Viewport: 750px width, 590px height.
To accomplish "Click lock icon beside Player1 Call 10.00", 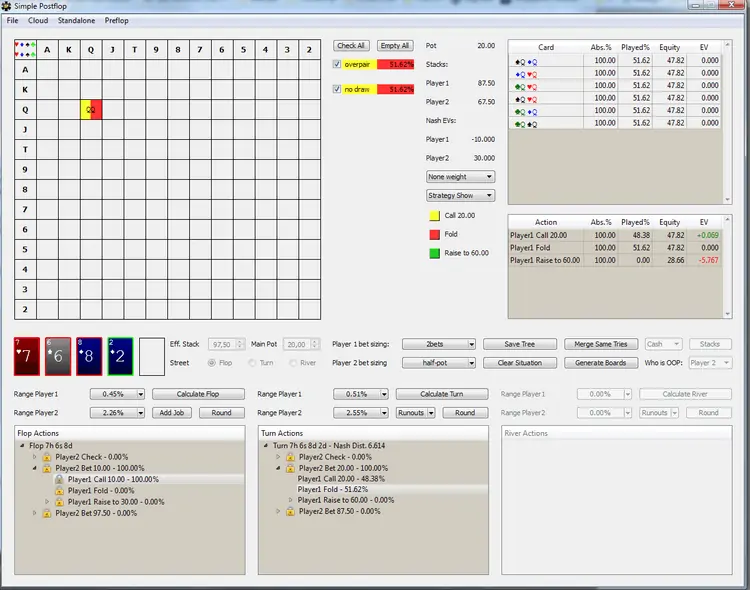I will point(59,479).
